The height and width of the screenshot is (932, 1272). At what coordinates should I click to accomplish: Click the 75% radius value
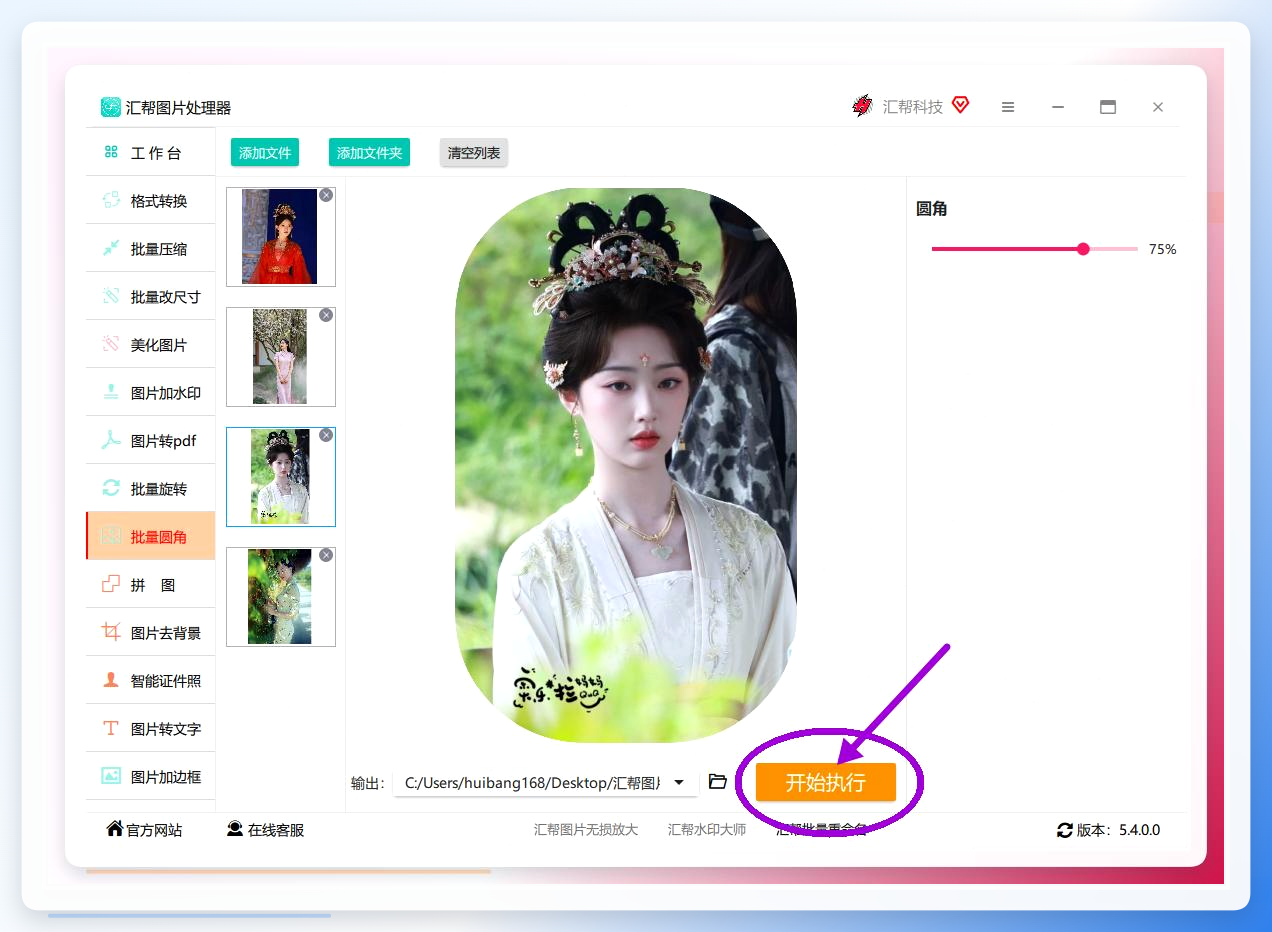1163,249
